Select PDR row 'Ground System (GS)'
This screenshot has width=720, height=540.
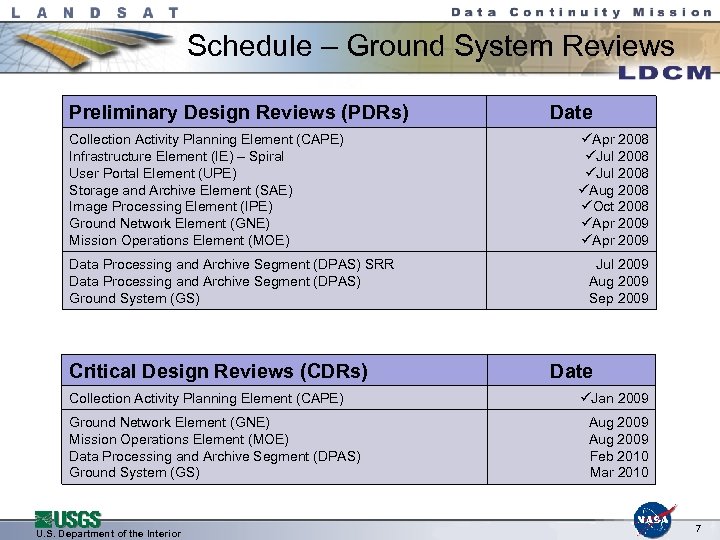click(134, 298)
